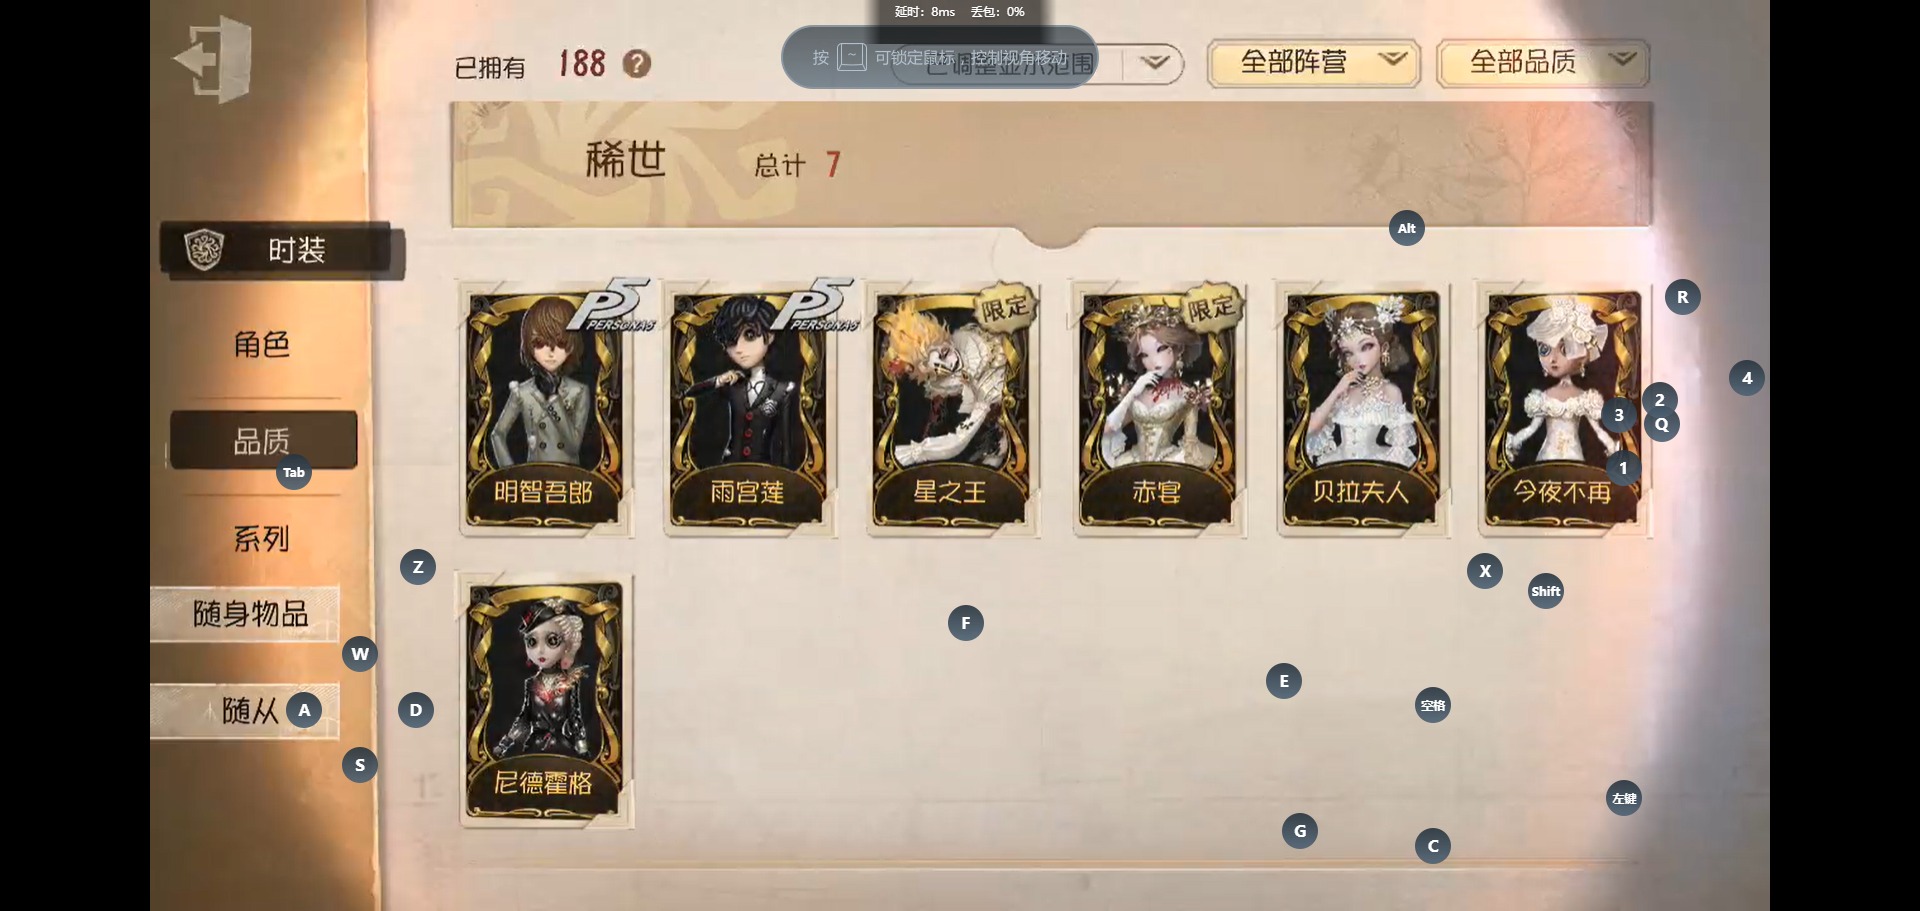
Task: Click the Alt key overlay bubble
Action: 1406,228
